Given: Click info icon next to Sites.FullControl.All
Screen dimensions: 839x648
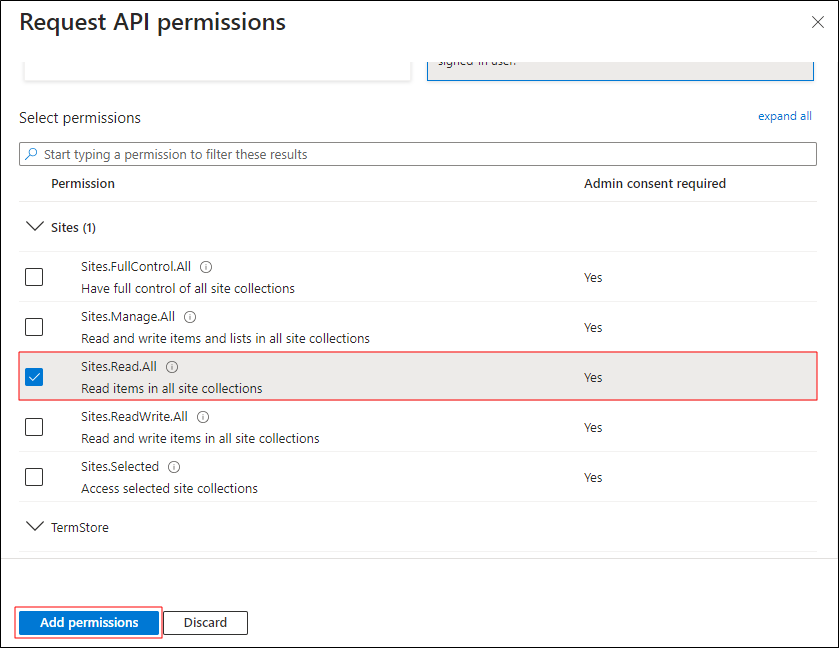Looking at the screenshot, I should (206, 267).
